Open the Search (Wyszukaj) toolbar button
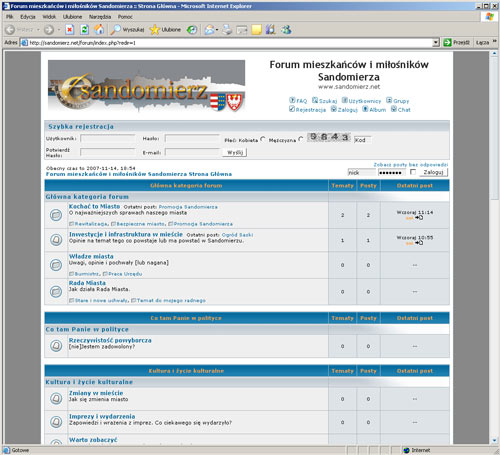Screen dimensions: 500x455 click(x=127, y=30)
